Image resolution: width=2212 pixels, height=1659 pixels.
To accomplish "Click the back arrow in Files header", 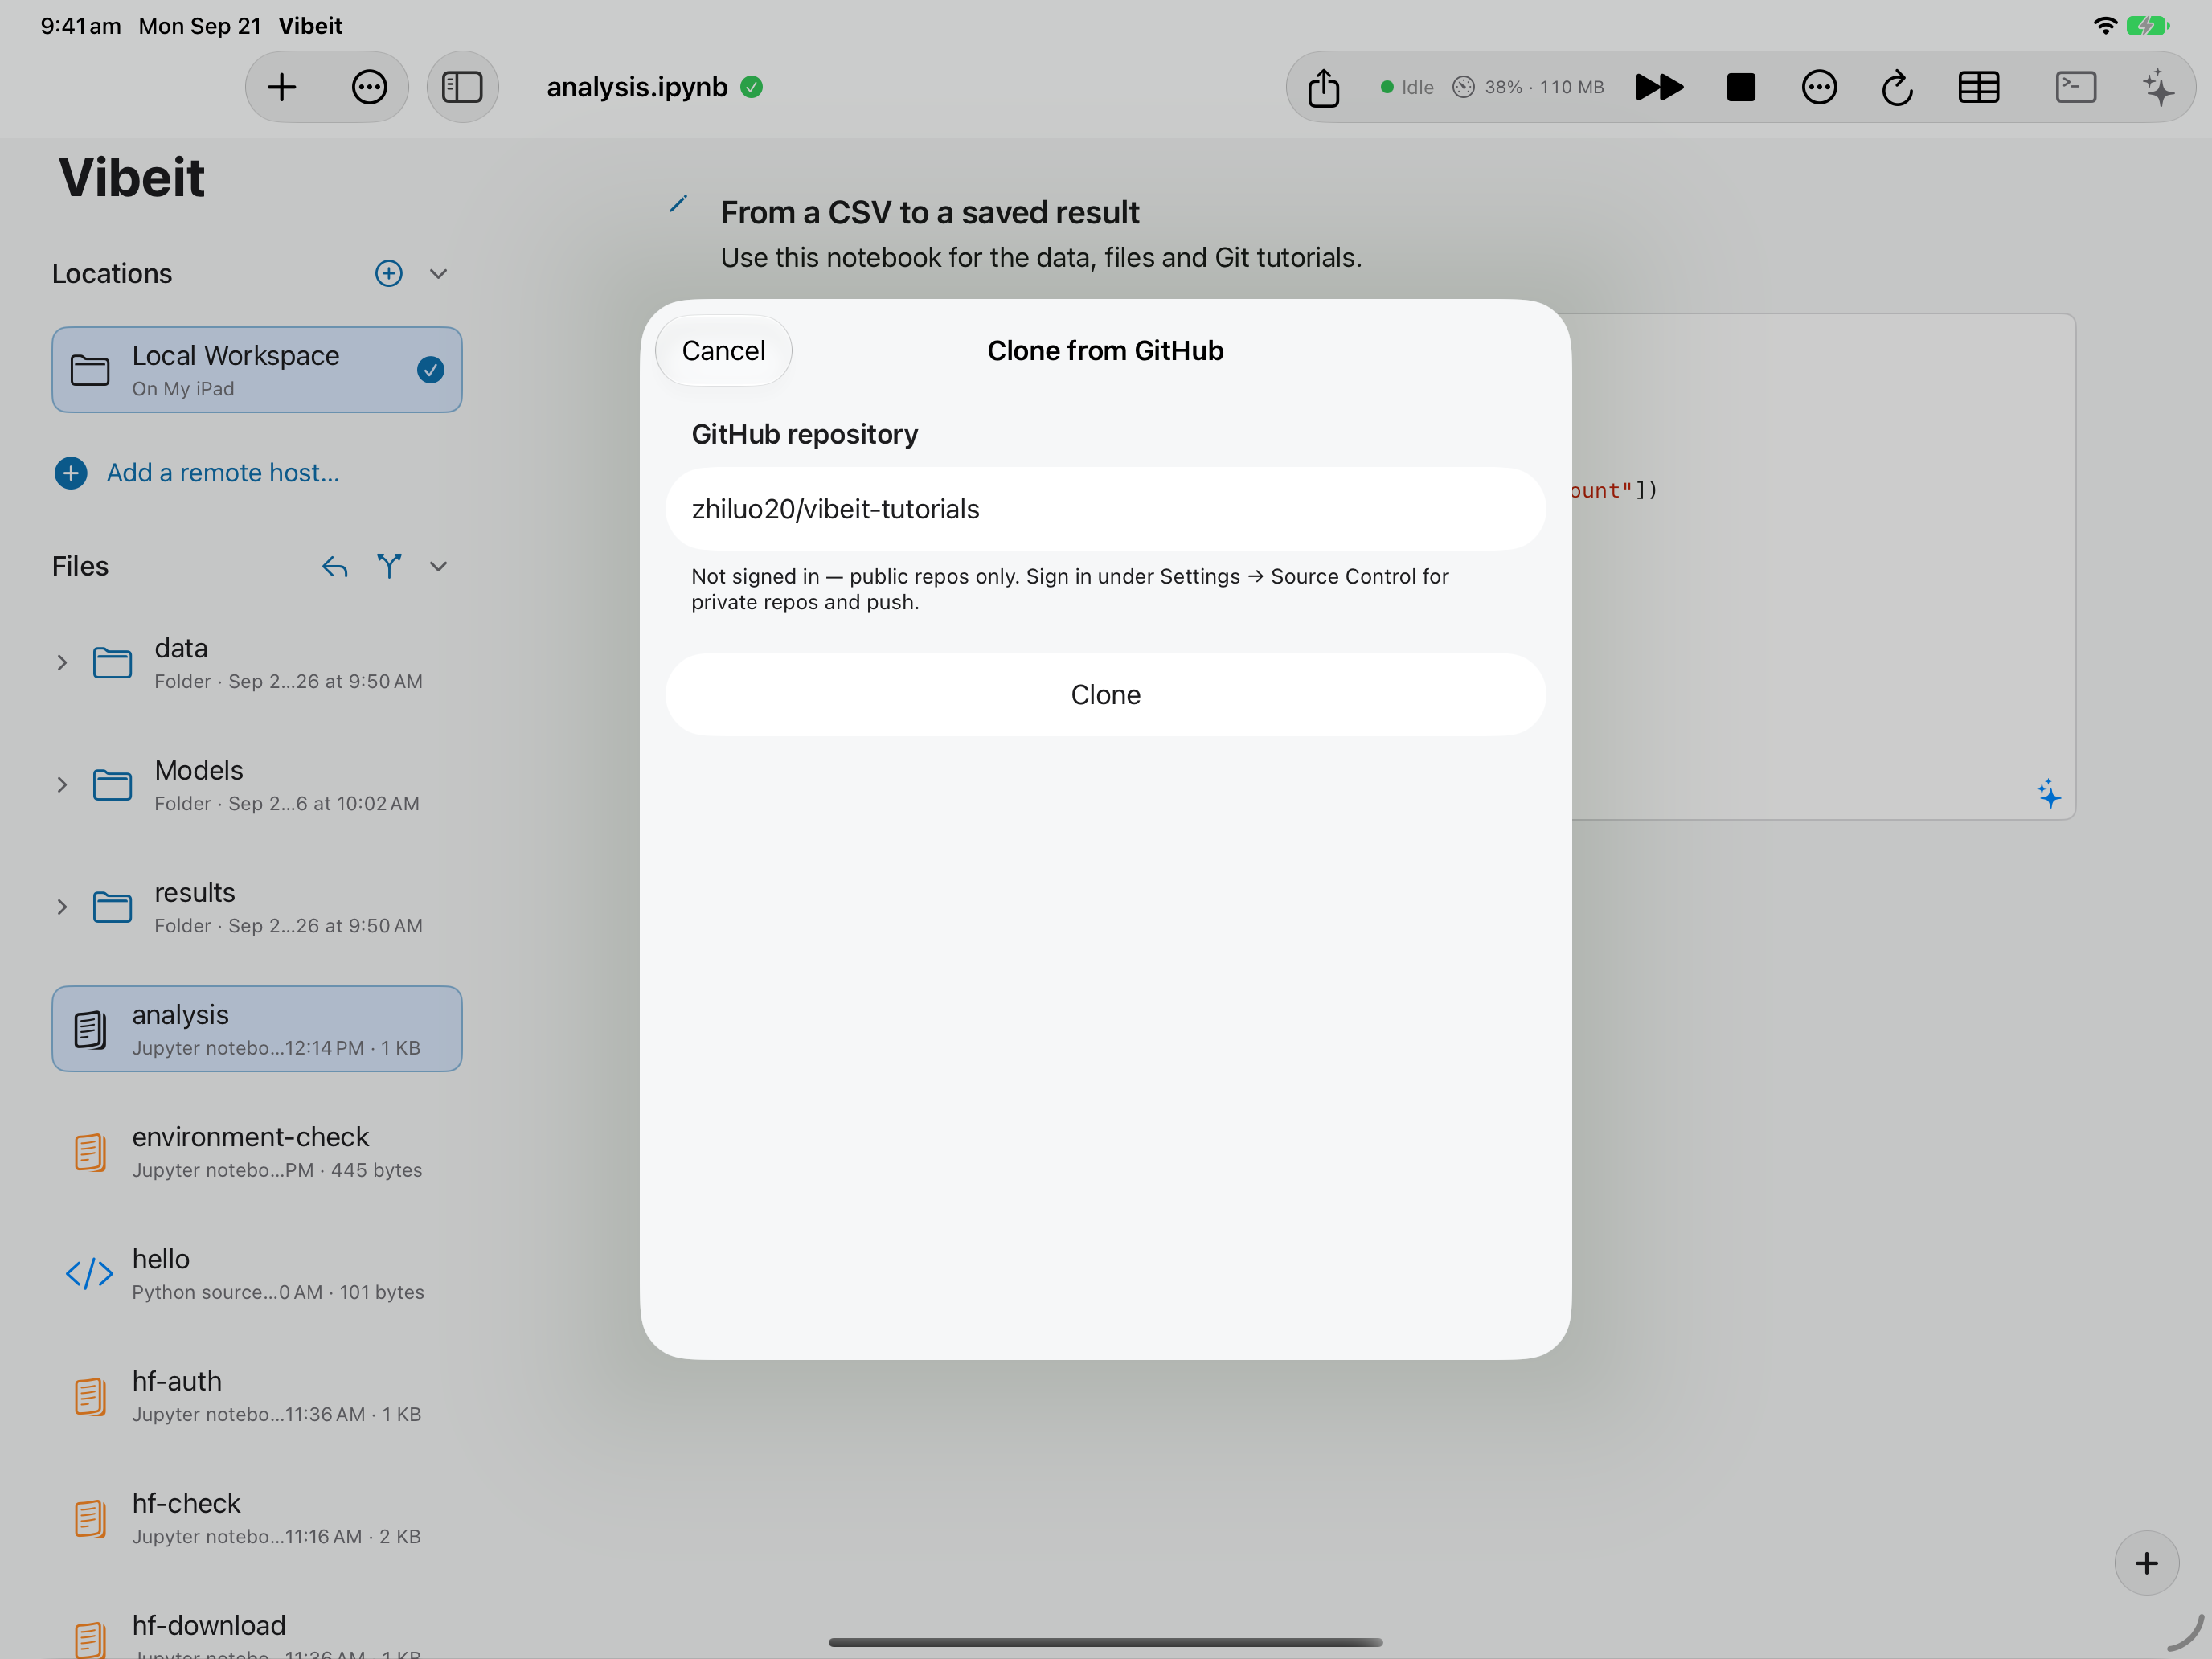I will click(335, 567).
